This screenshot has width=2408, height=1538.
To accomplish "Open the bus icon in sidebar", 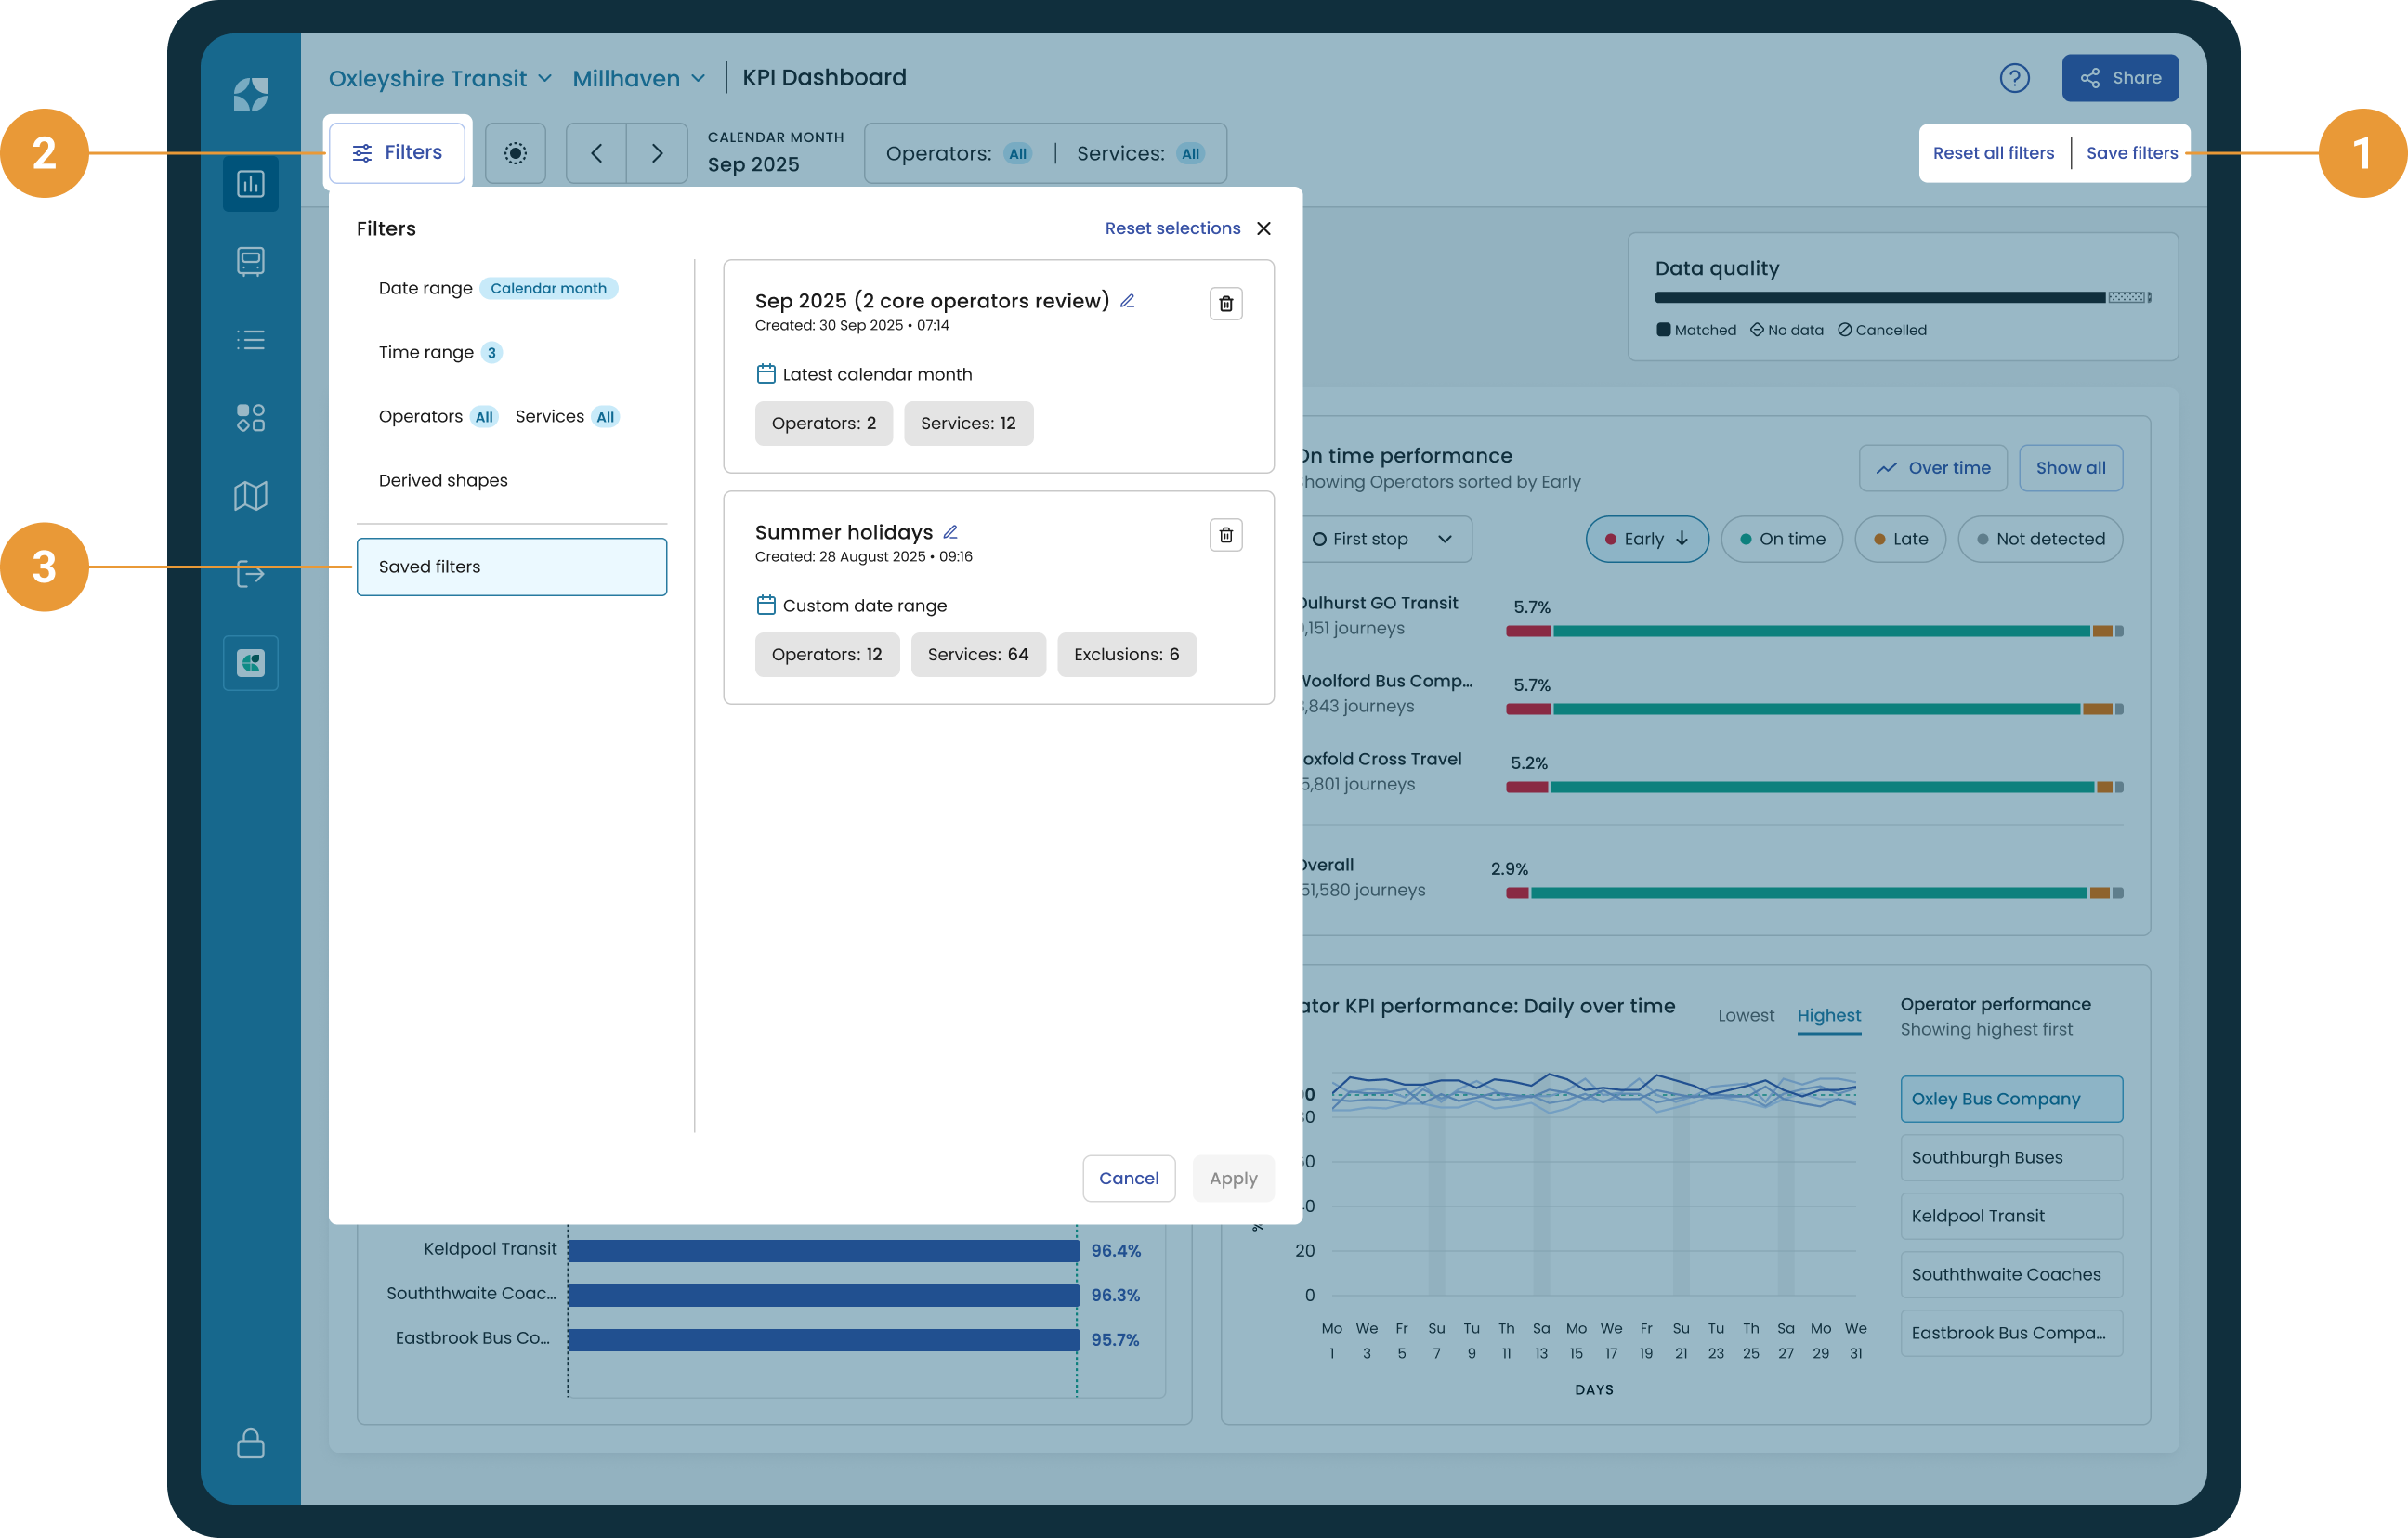I will tap(250, 262).
